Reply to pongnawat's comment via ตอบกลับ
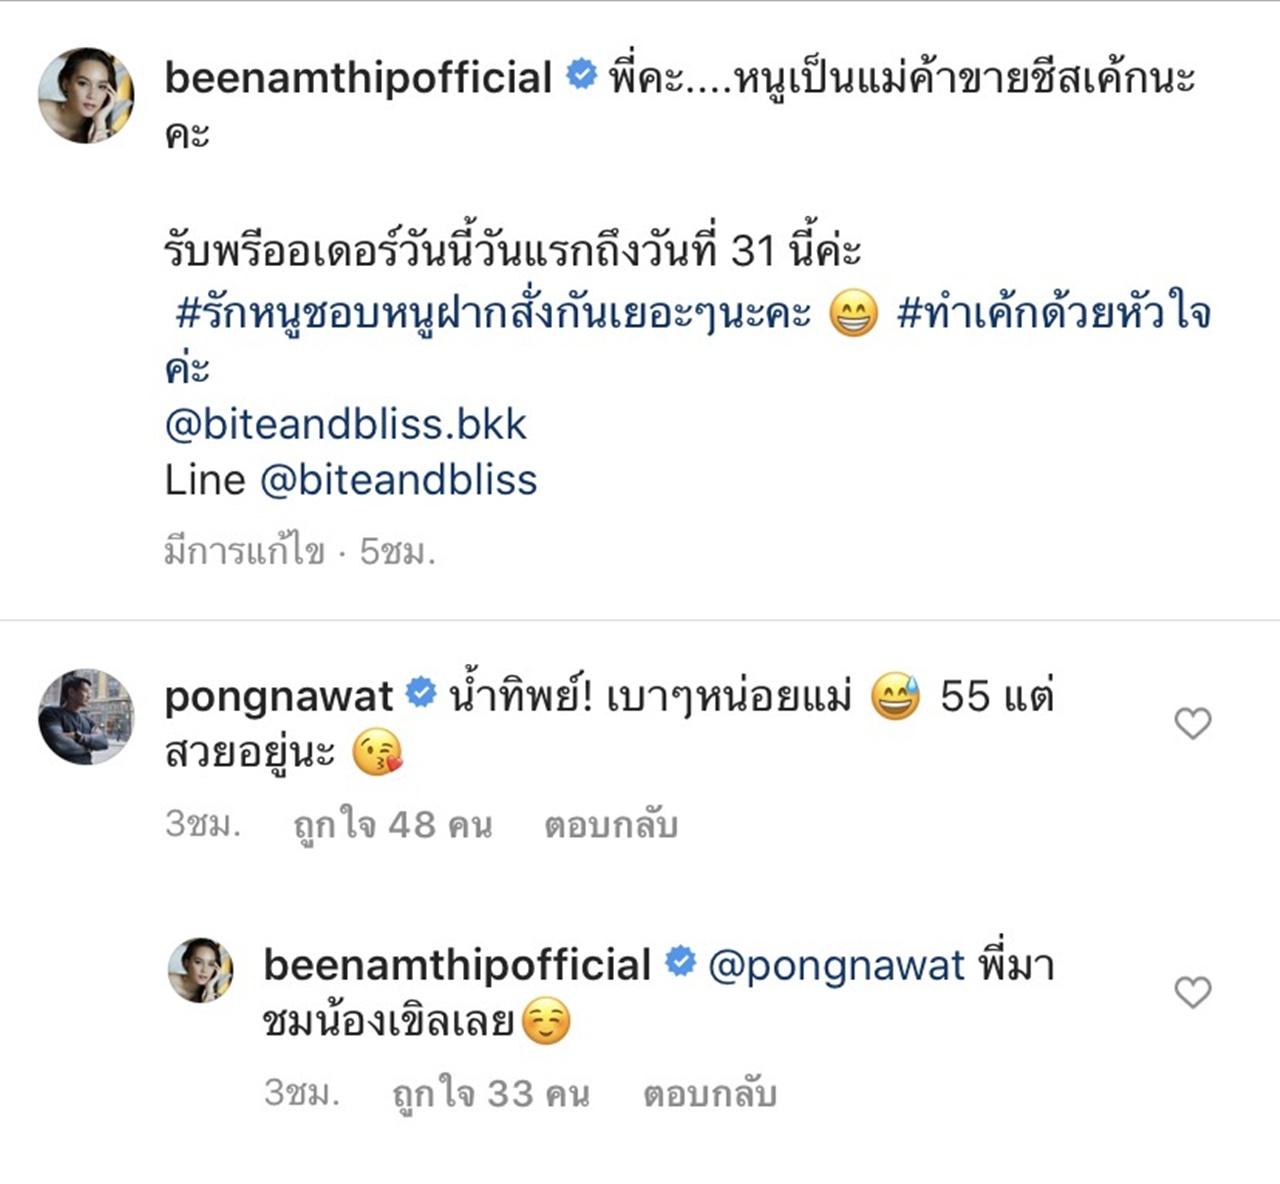 (x=610, y=825)
